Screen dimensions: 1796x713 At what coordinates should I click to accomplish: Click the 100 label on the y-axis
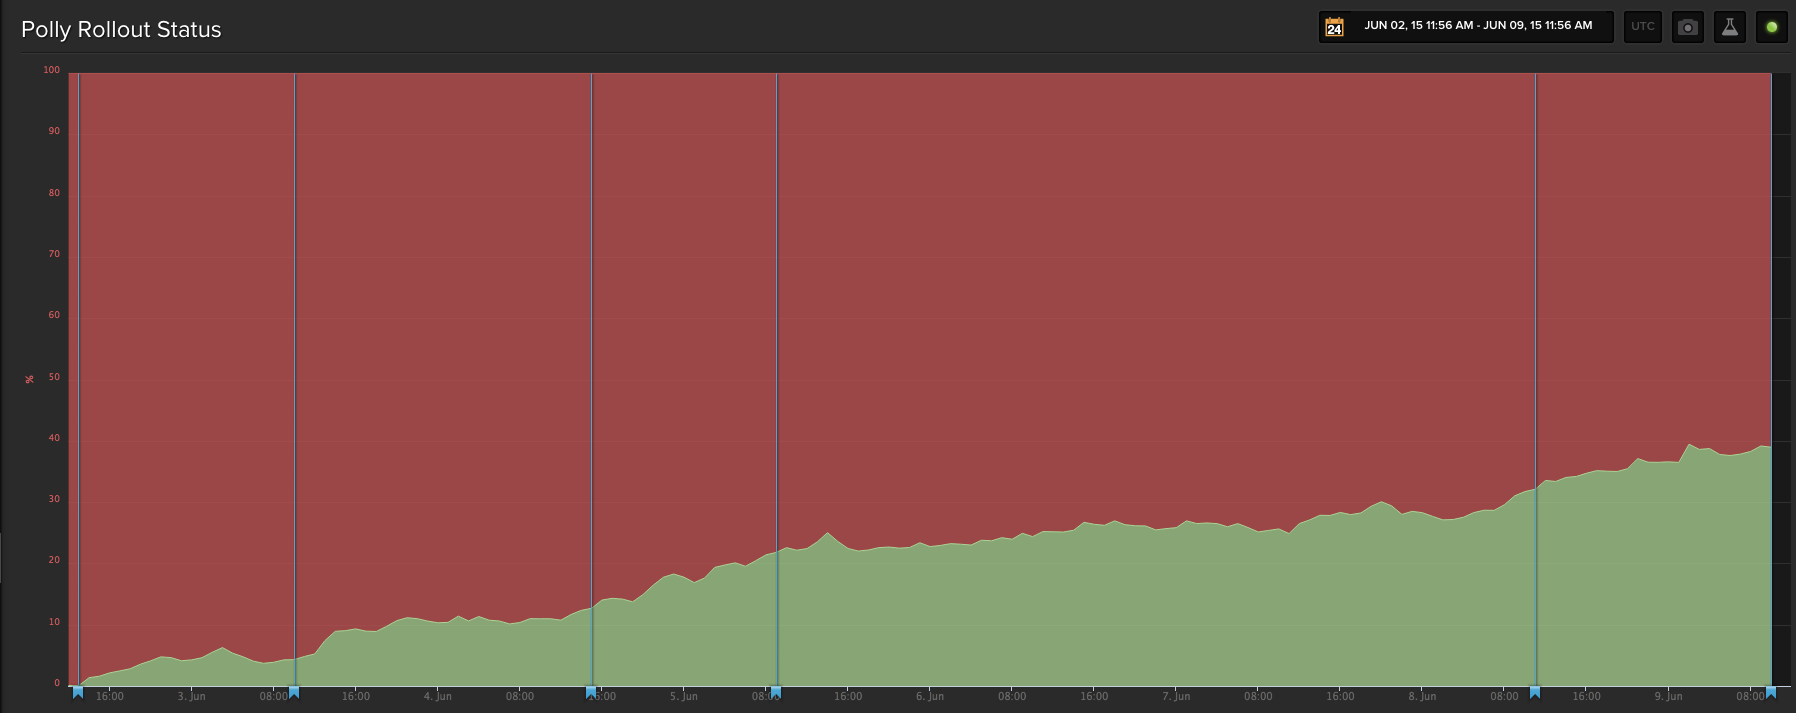(51, 70)
